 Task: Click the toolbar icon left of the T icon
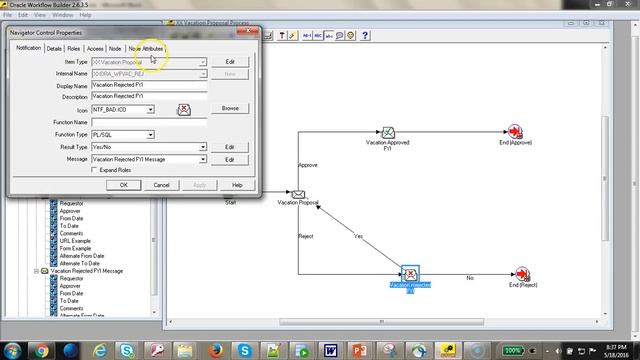tap(268, 36)
